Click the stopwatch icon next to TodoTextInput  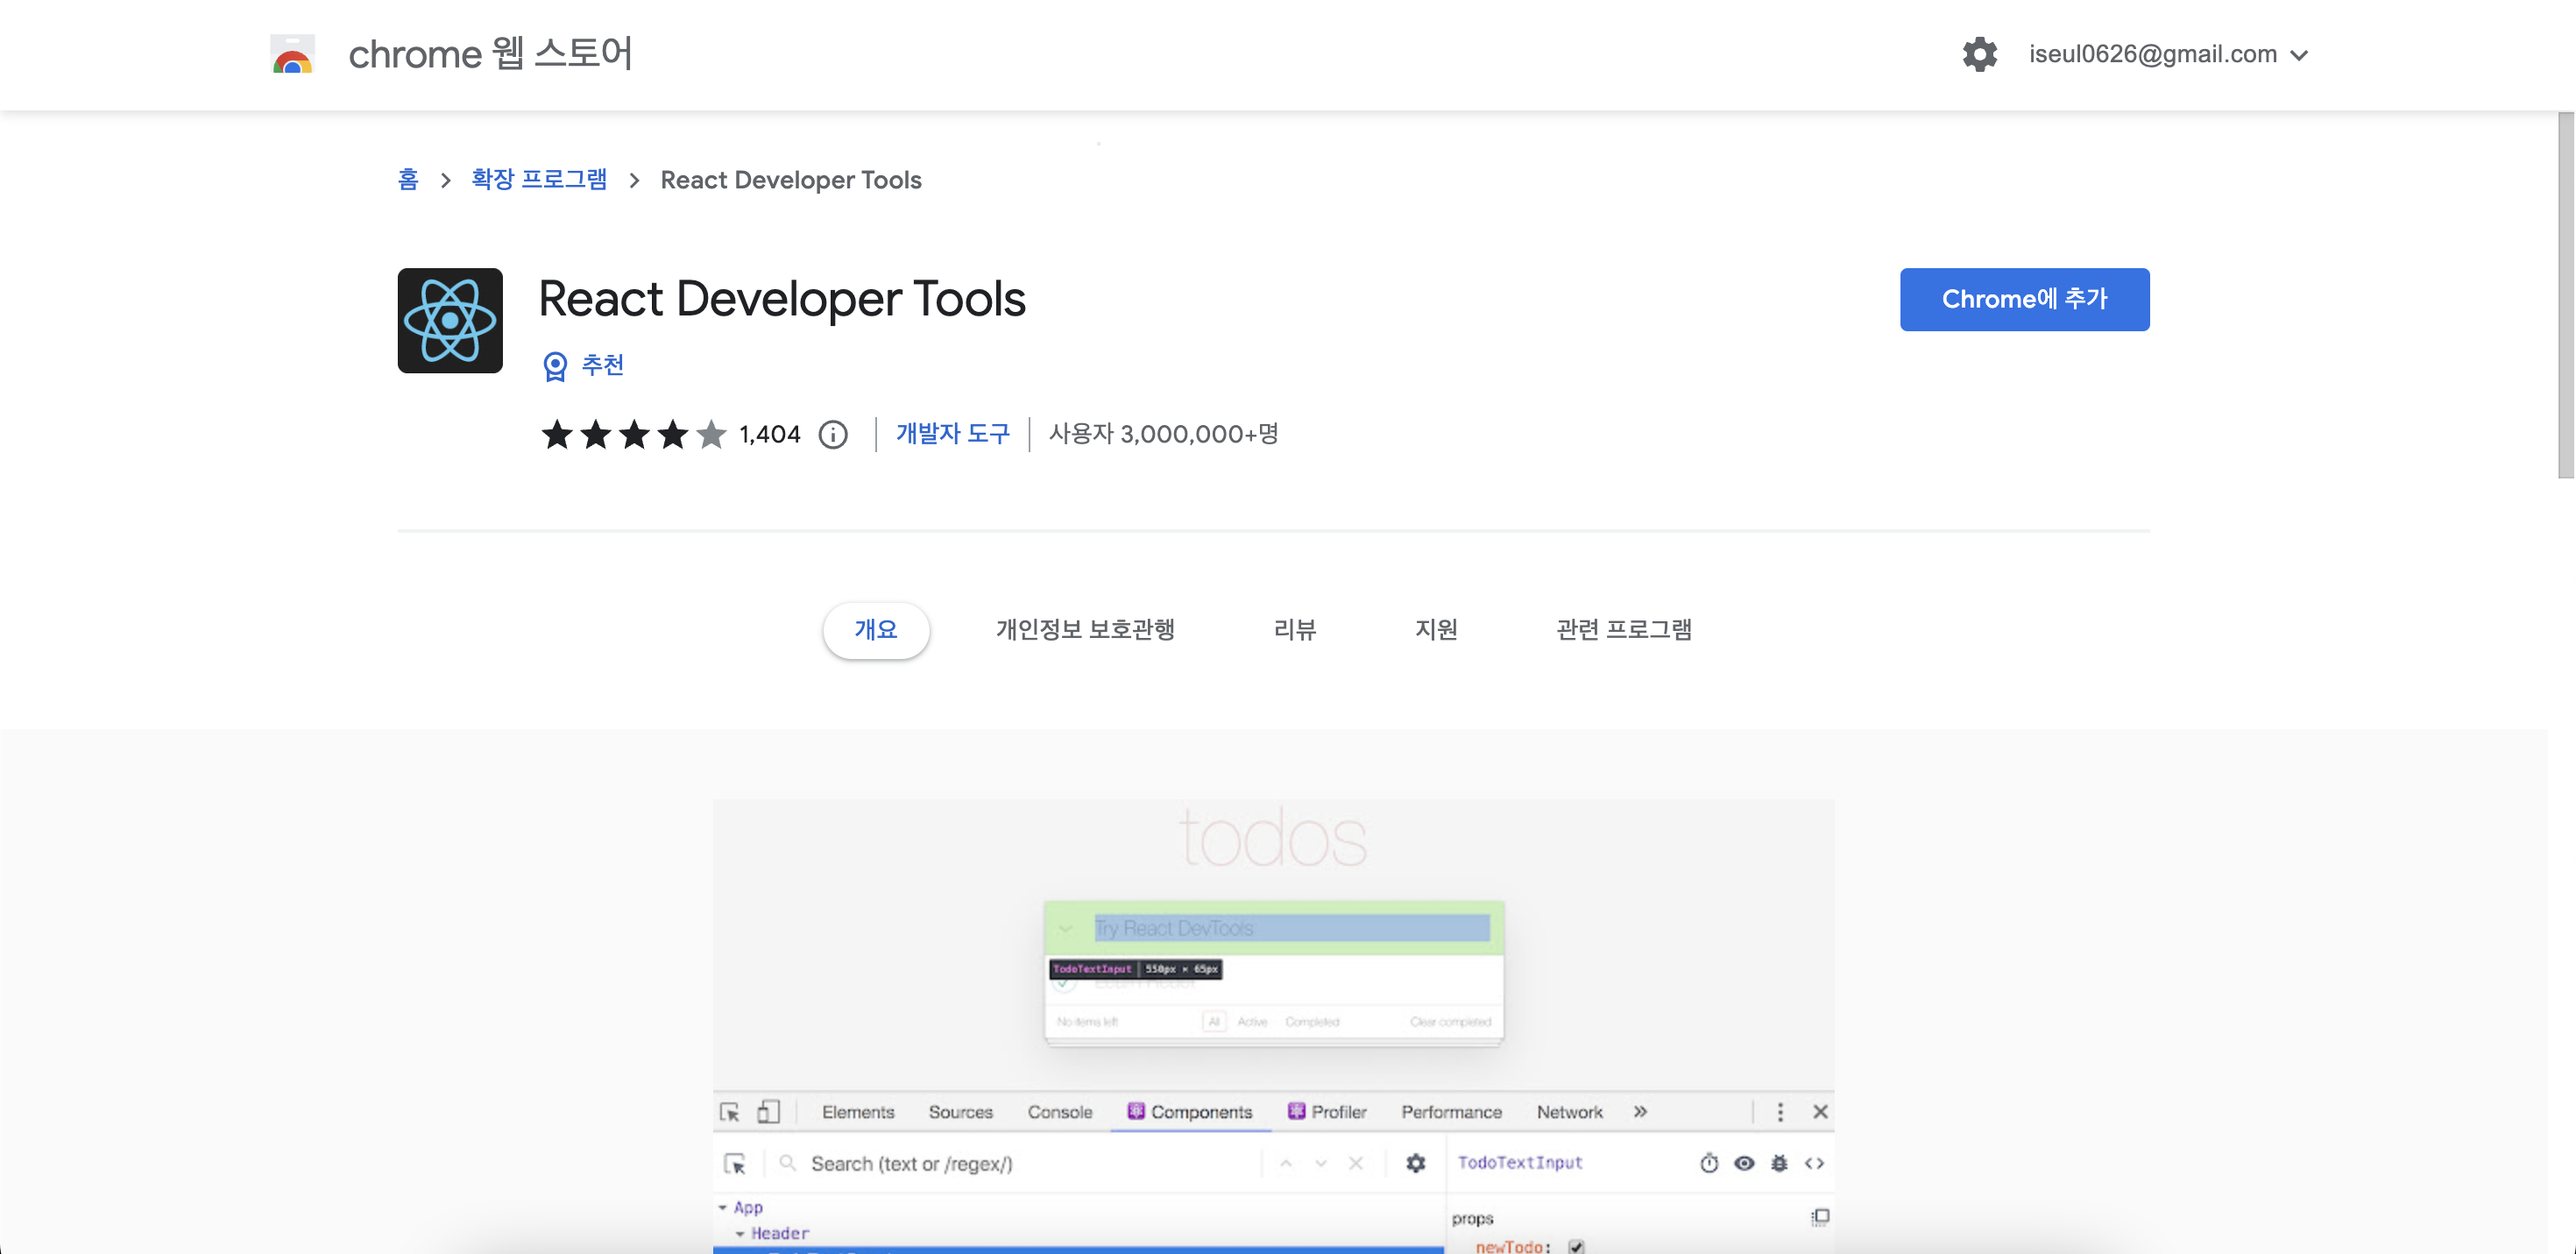pyautogui.click(x=1709, y=1163)
